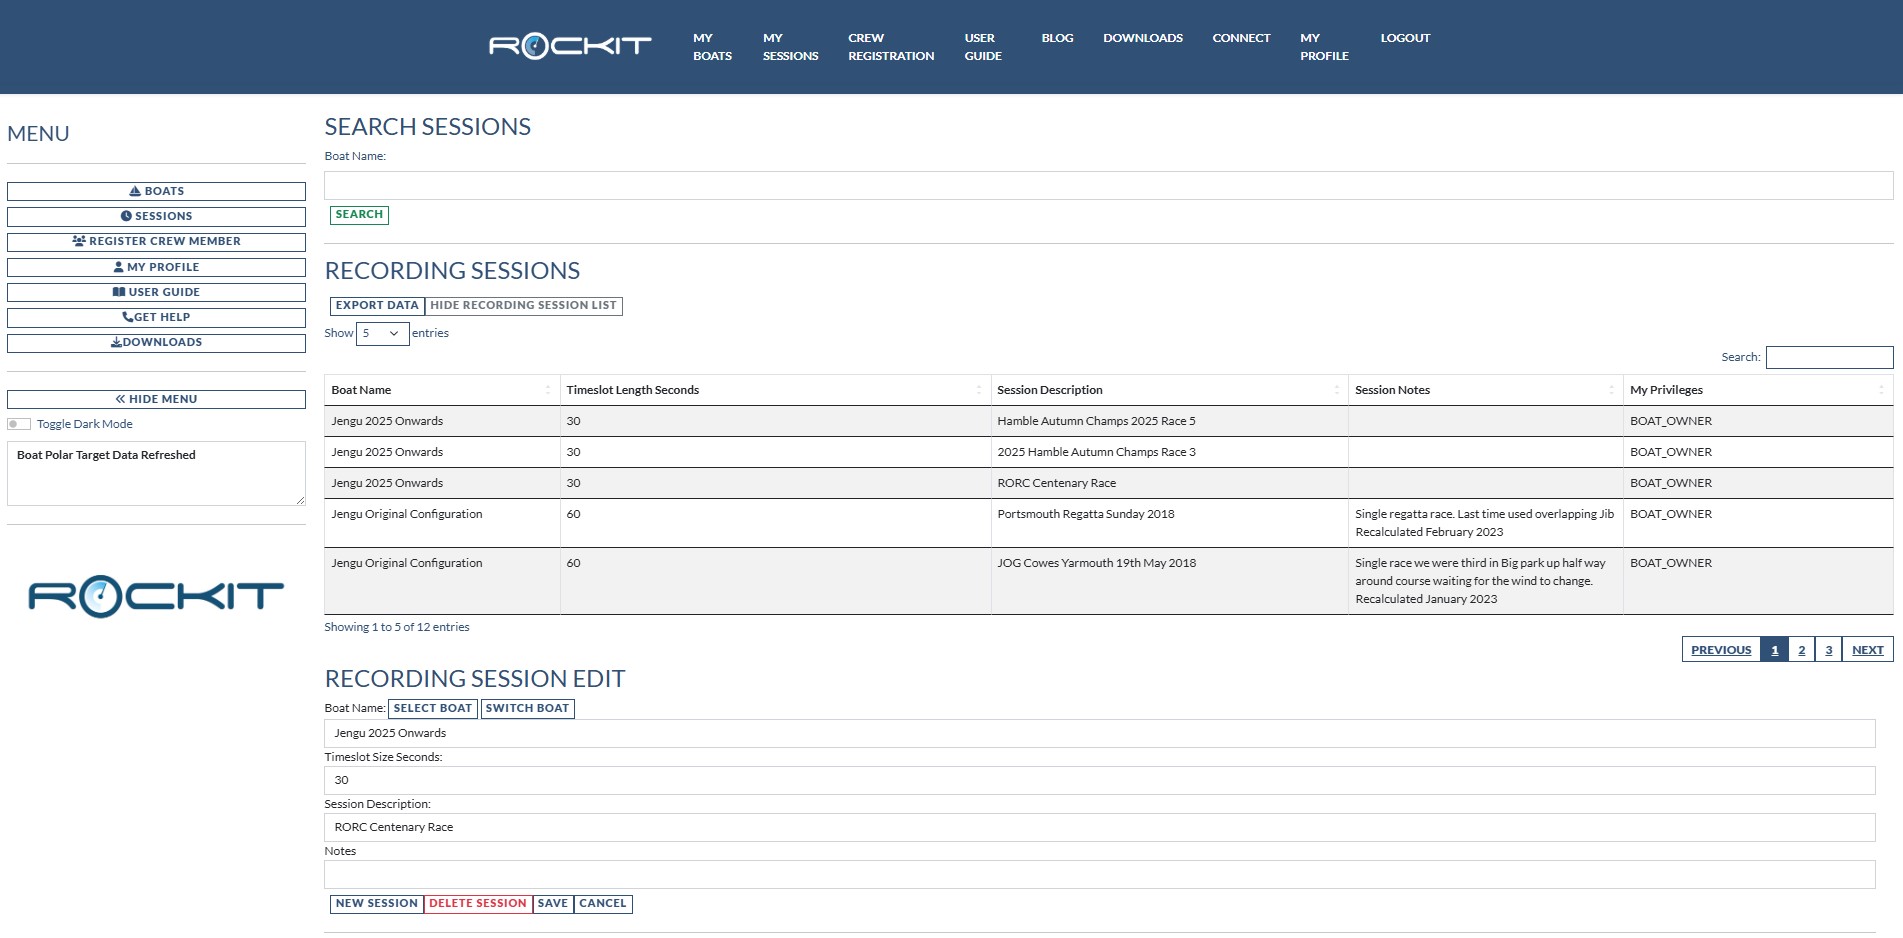The image size is (1903, 938).
Task: Click the red Delete Session button
Action: click(477, 904)
